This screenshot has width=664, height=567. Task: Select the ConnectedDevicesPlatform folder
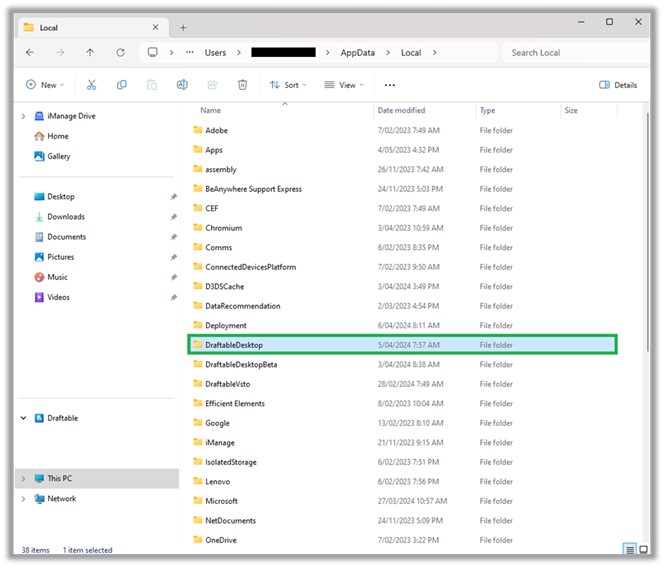point(402,267)
